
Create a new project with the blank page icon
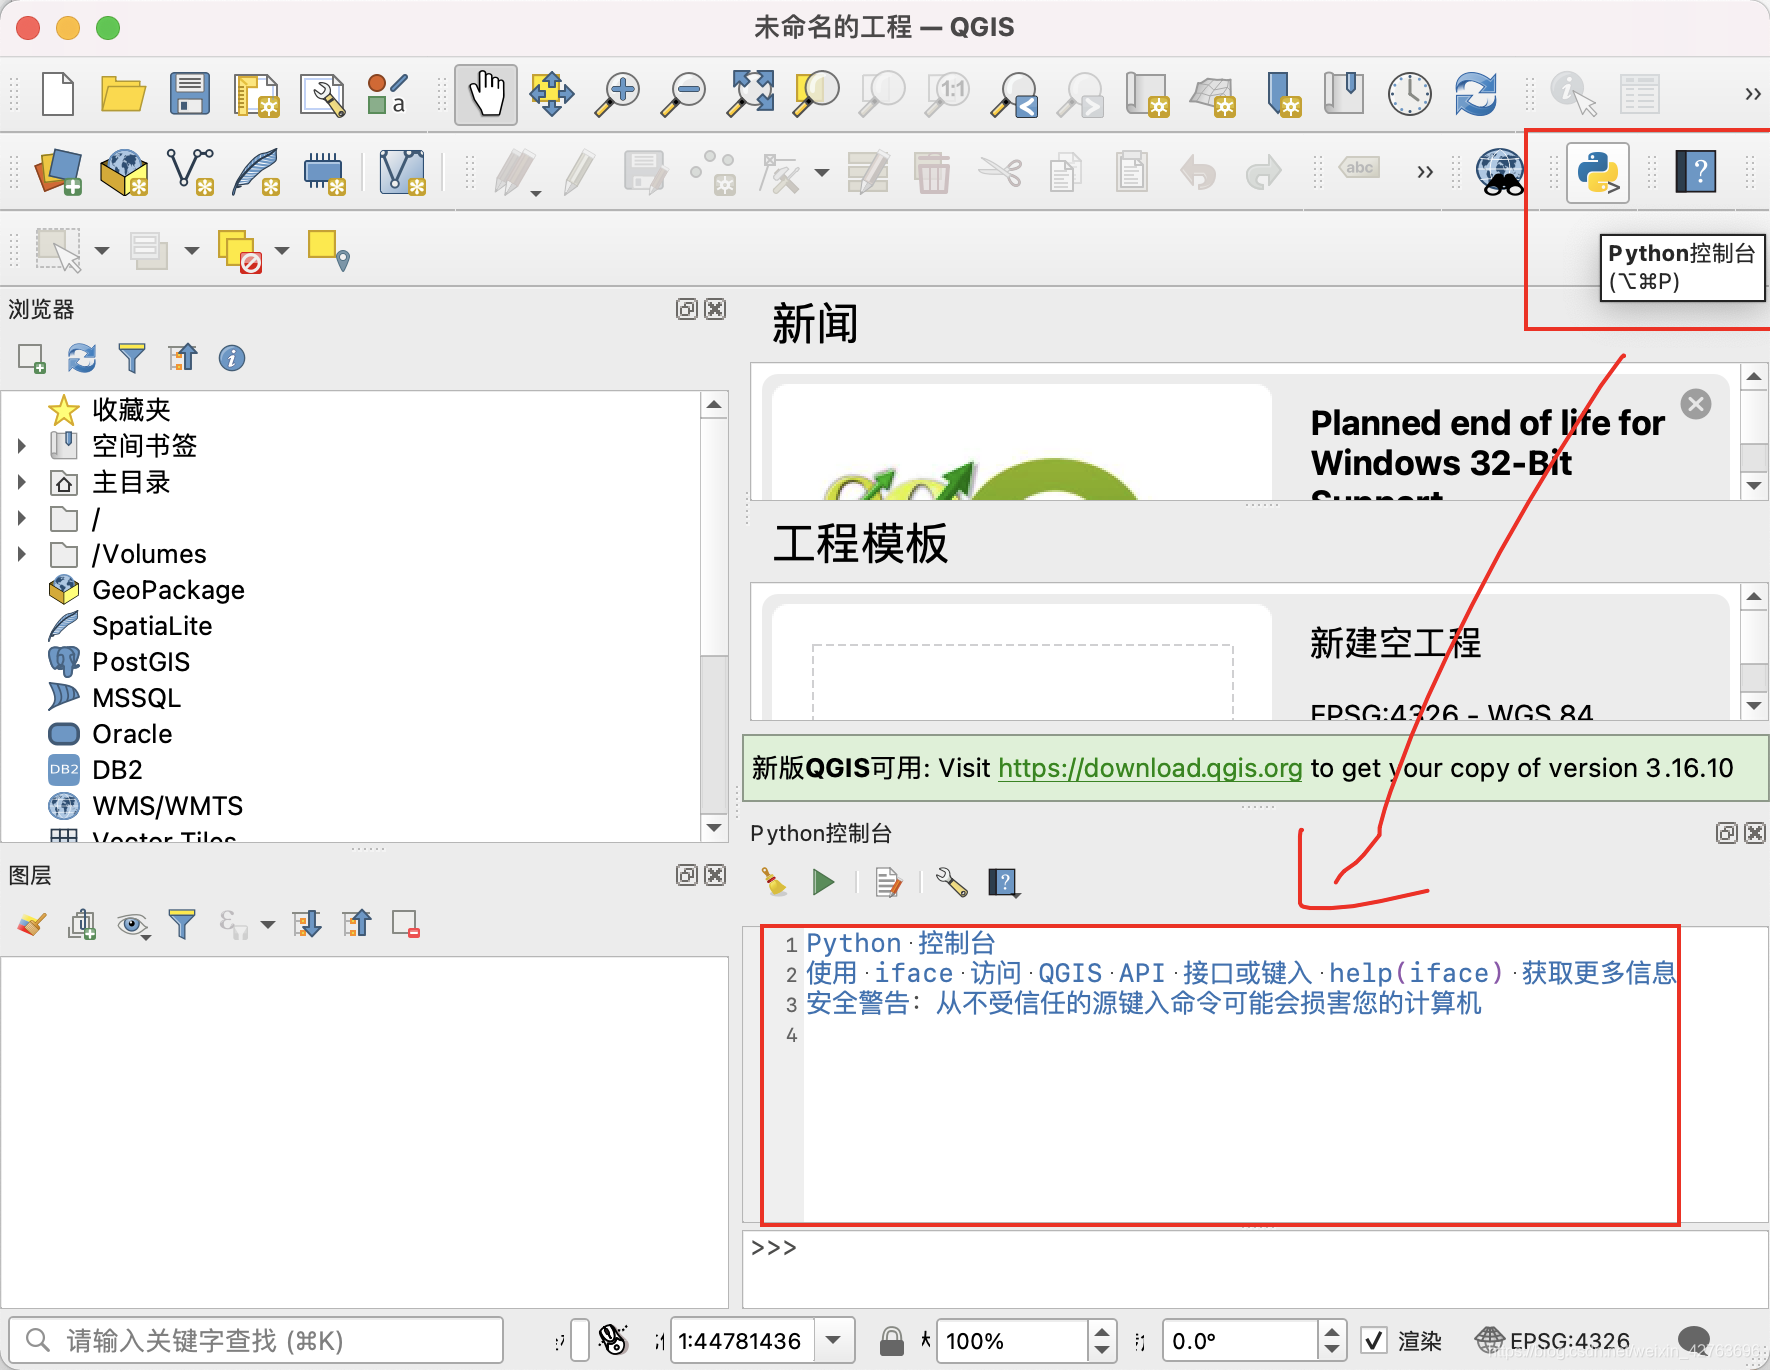58,94
